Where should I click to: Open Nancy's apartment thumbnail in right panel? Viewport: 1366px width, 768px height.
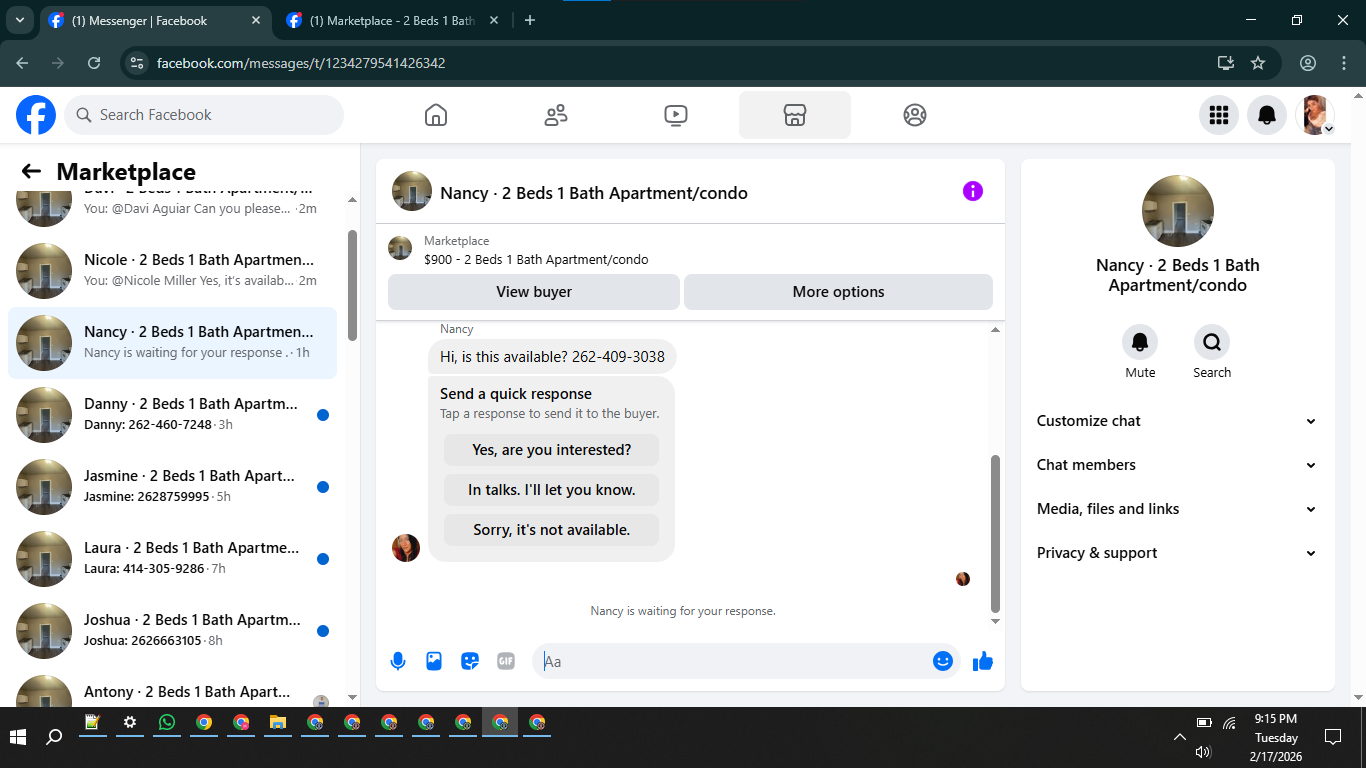[x=1178, y=211]
